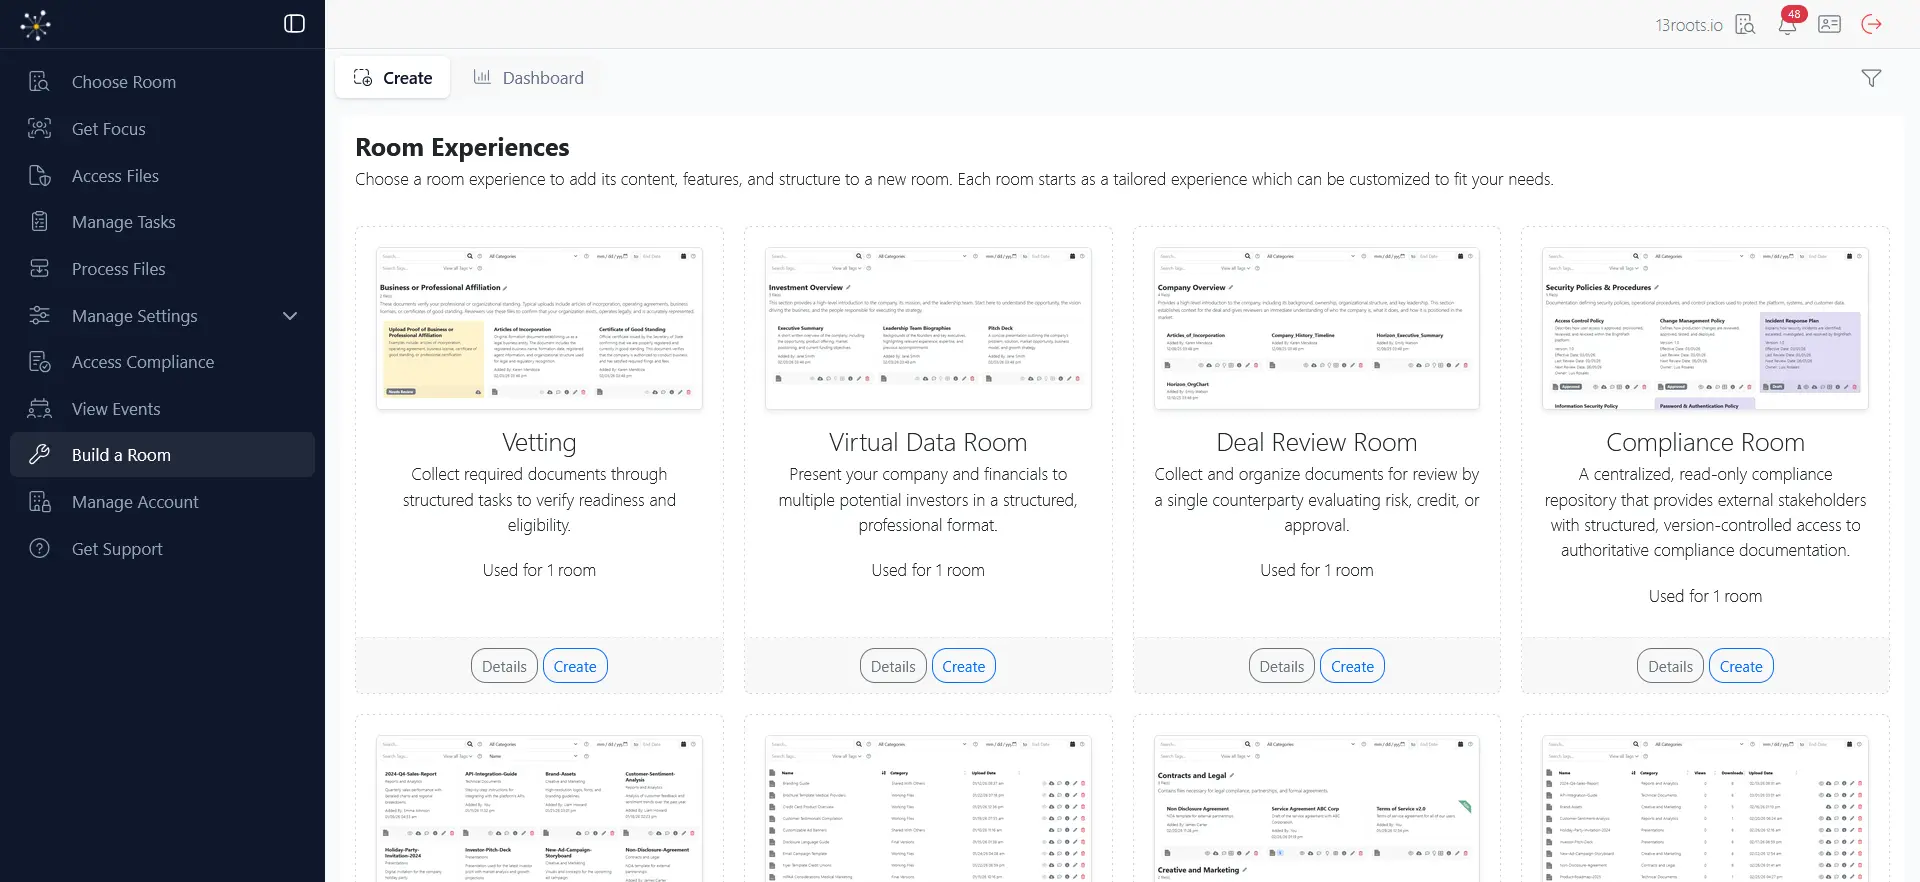Click the Choose Room sidebar icon
1920x882 pixels.
pyautogui.click(x=40, y=82)
